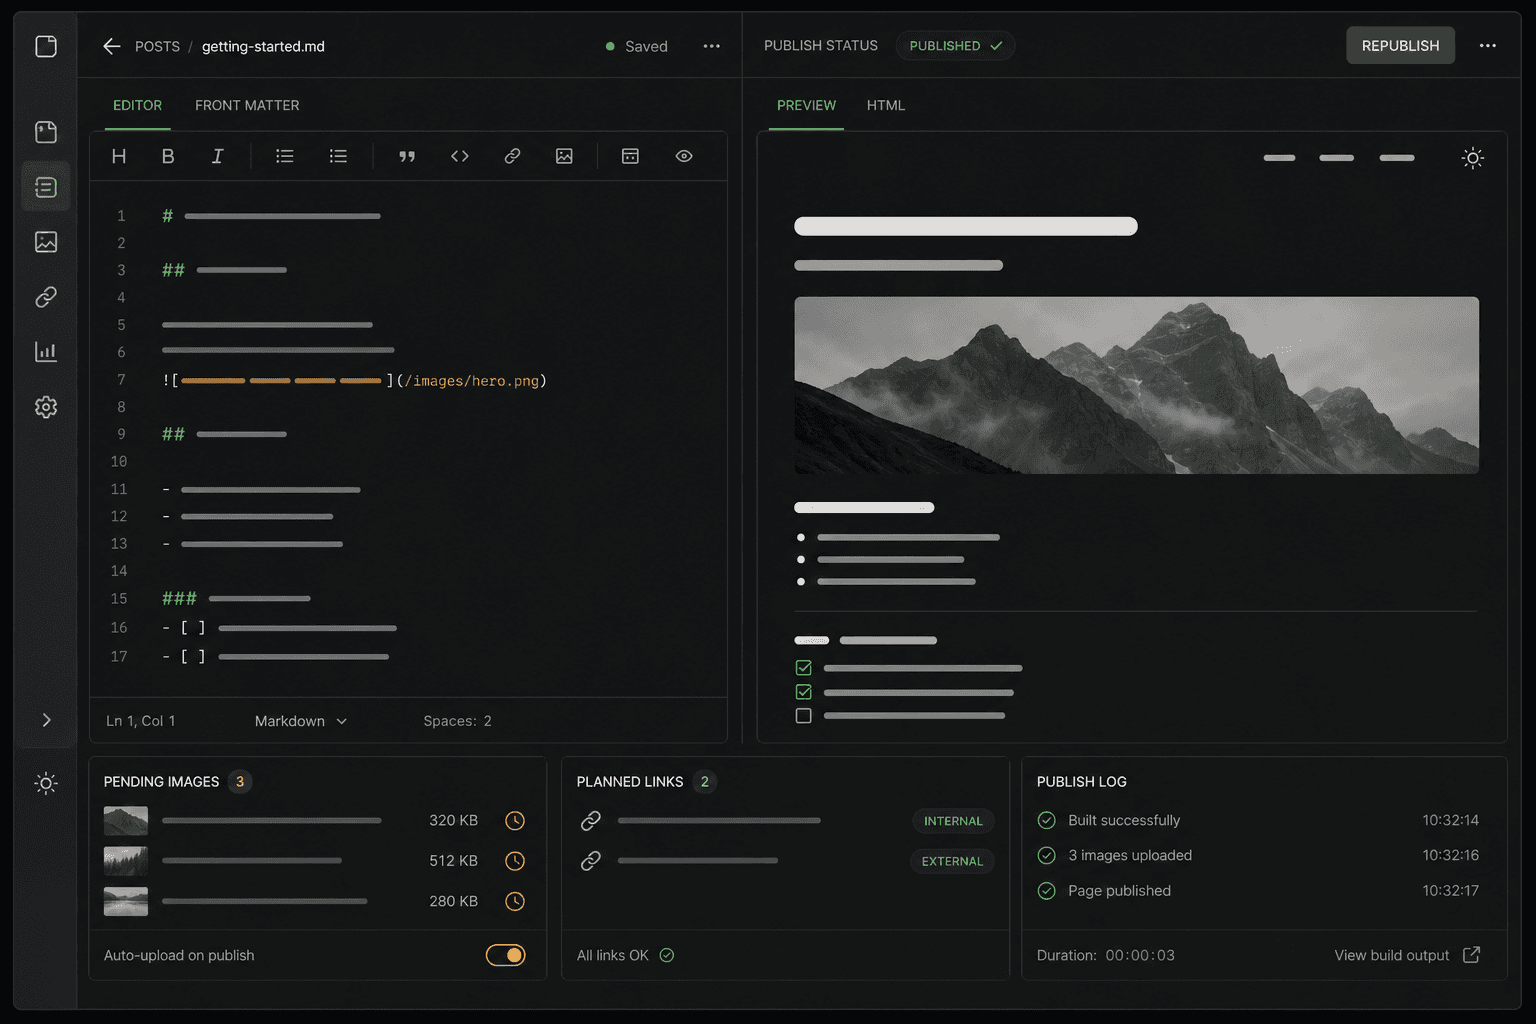Switch to the HTML tab
The width and height of the screenshot is (1536, 1024).
click(886, 105)
